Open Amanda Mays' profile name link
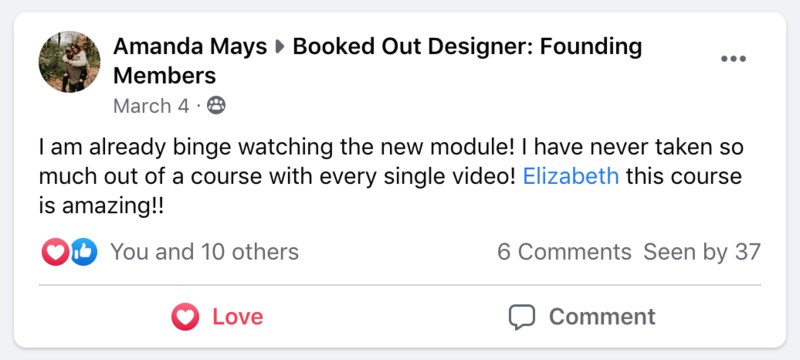This screenshot has width=800, height=360. click(190, 47)
